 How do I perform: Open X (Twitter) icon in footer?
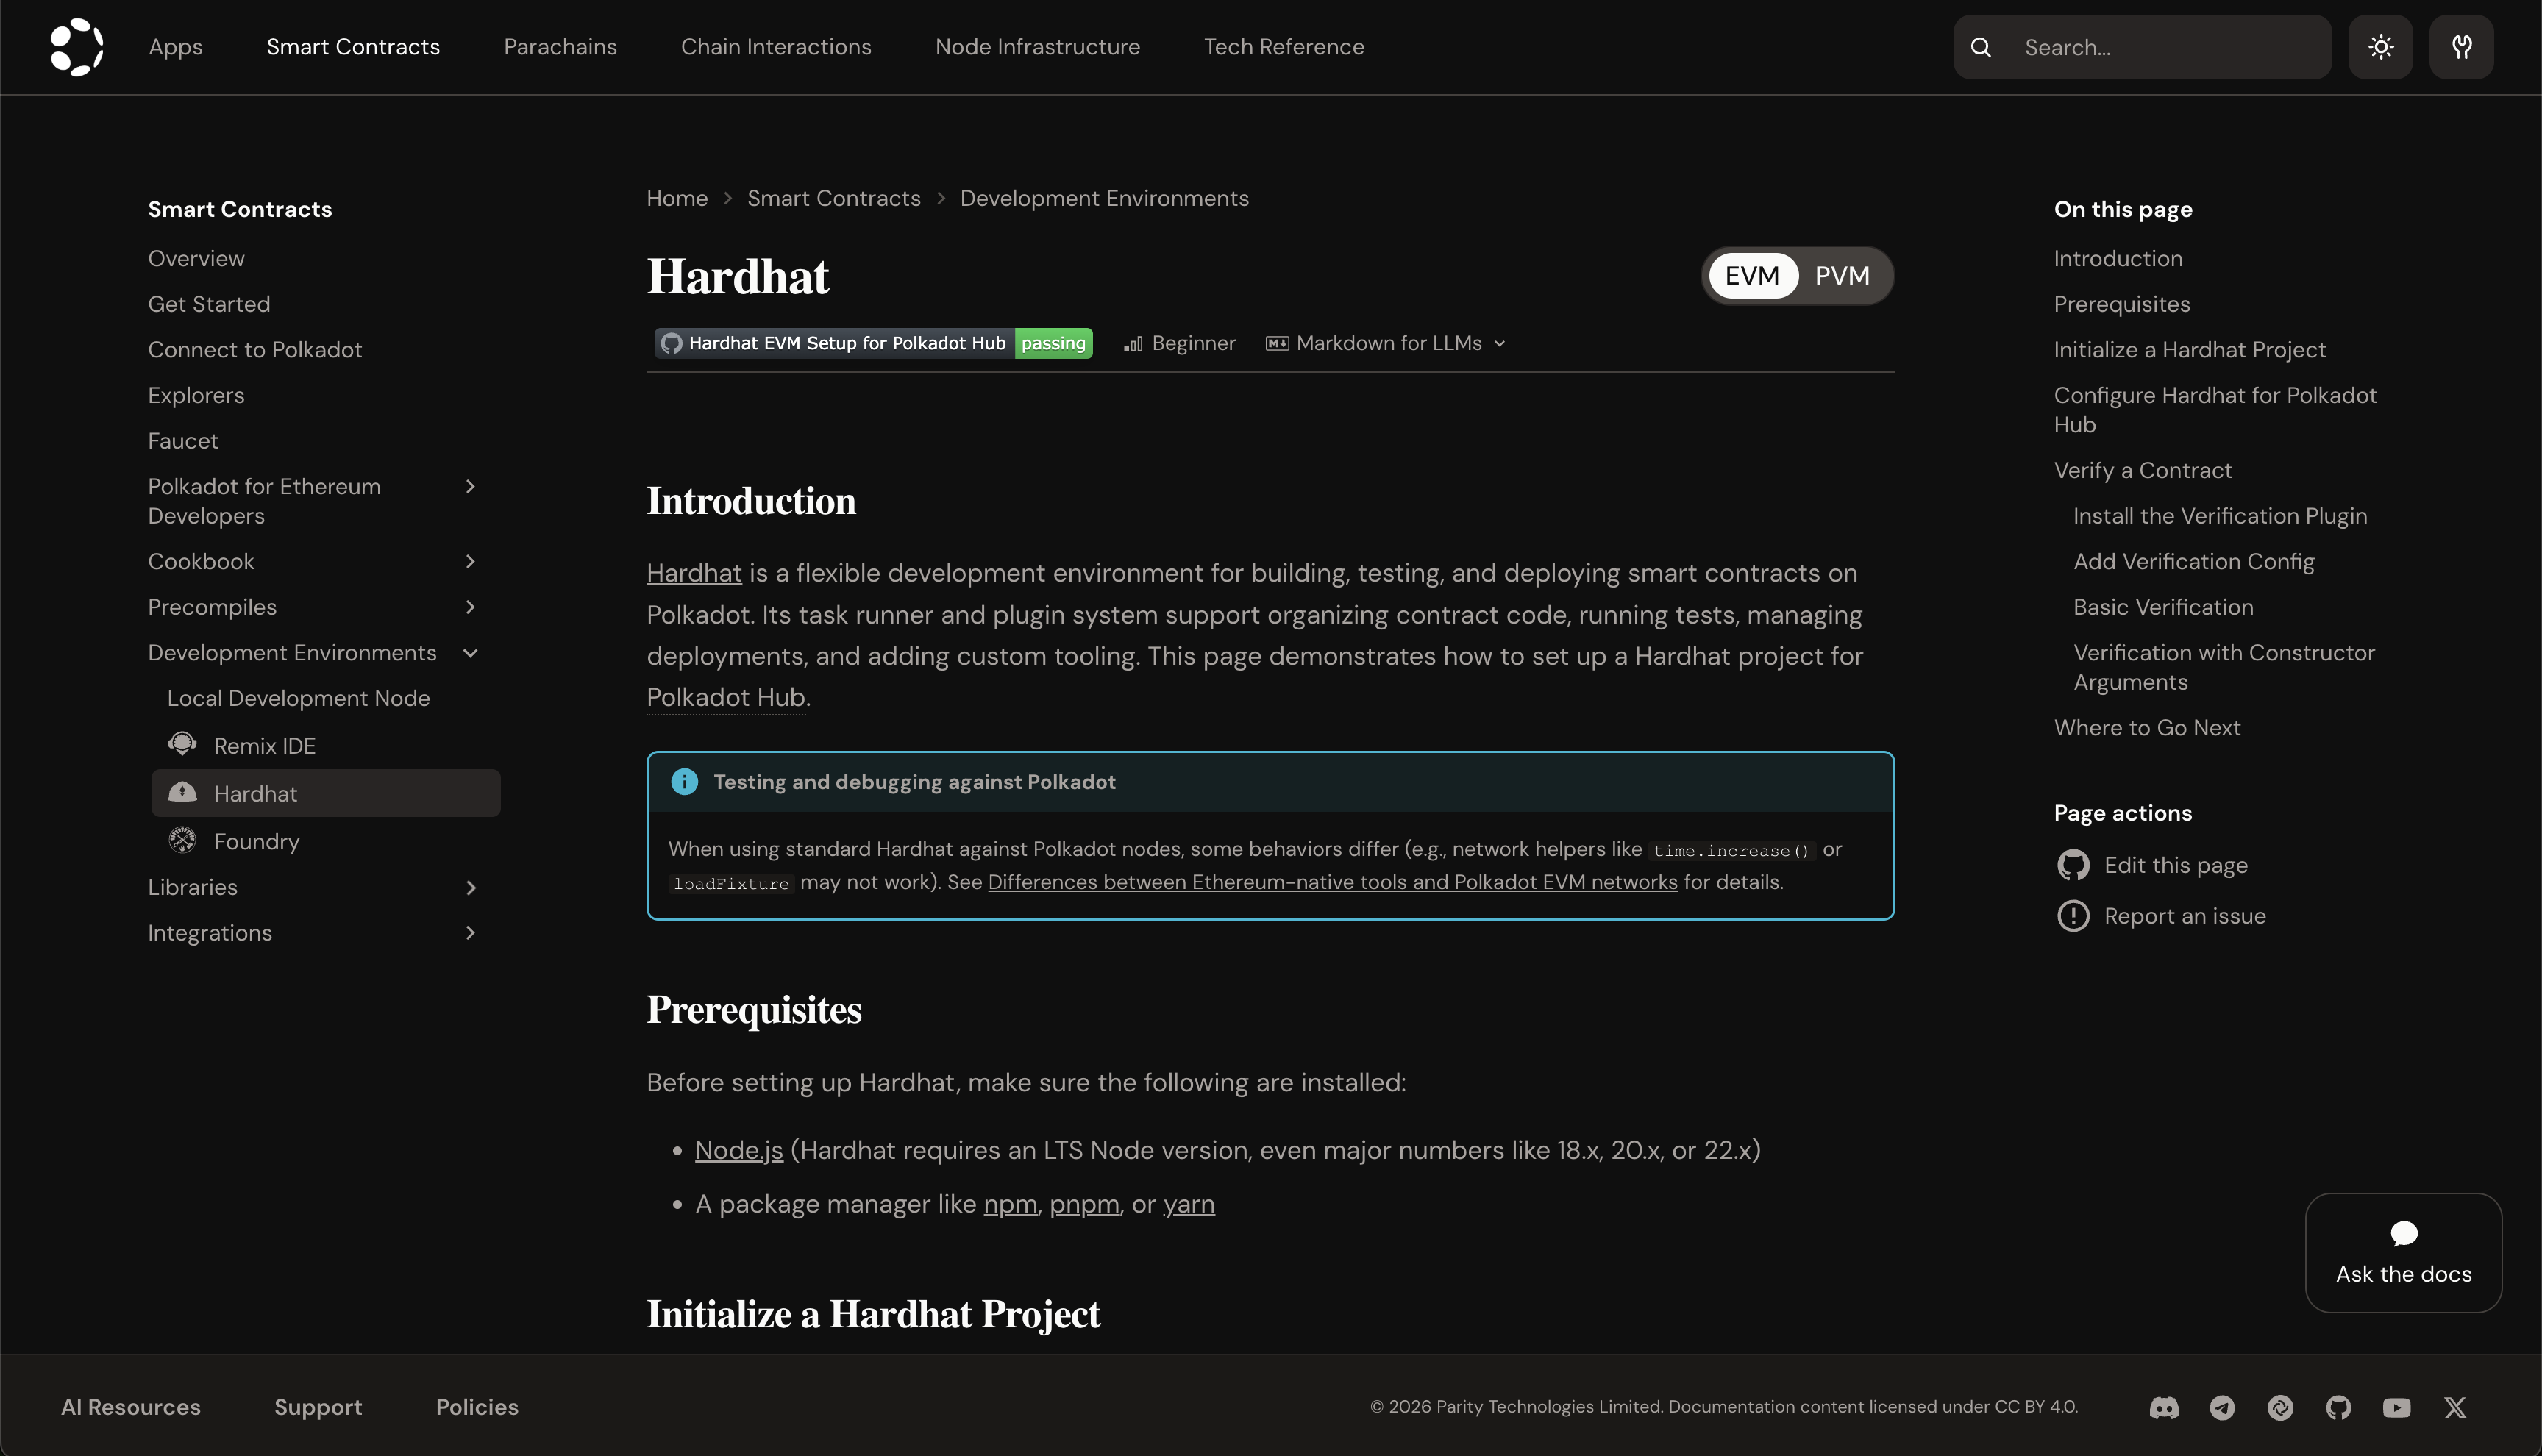pos(2455,1408)
